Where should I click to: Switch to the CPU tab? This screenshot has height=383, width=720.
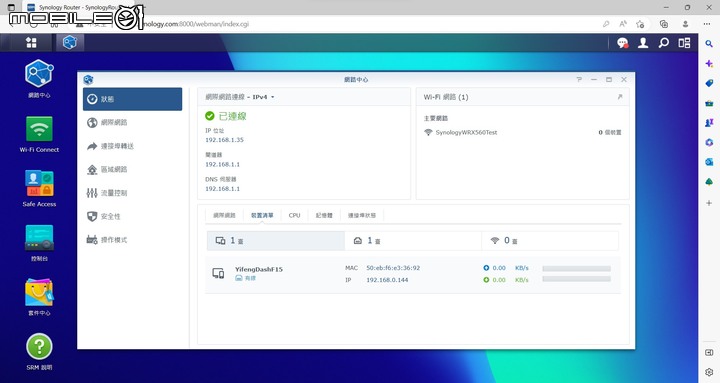[x=294, y=215]
